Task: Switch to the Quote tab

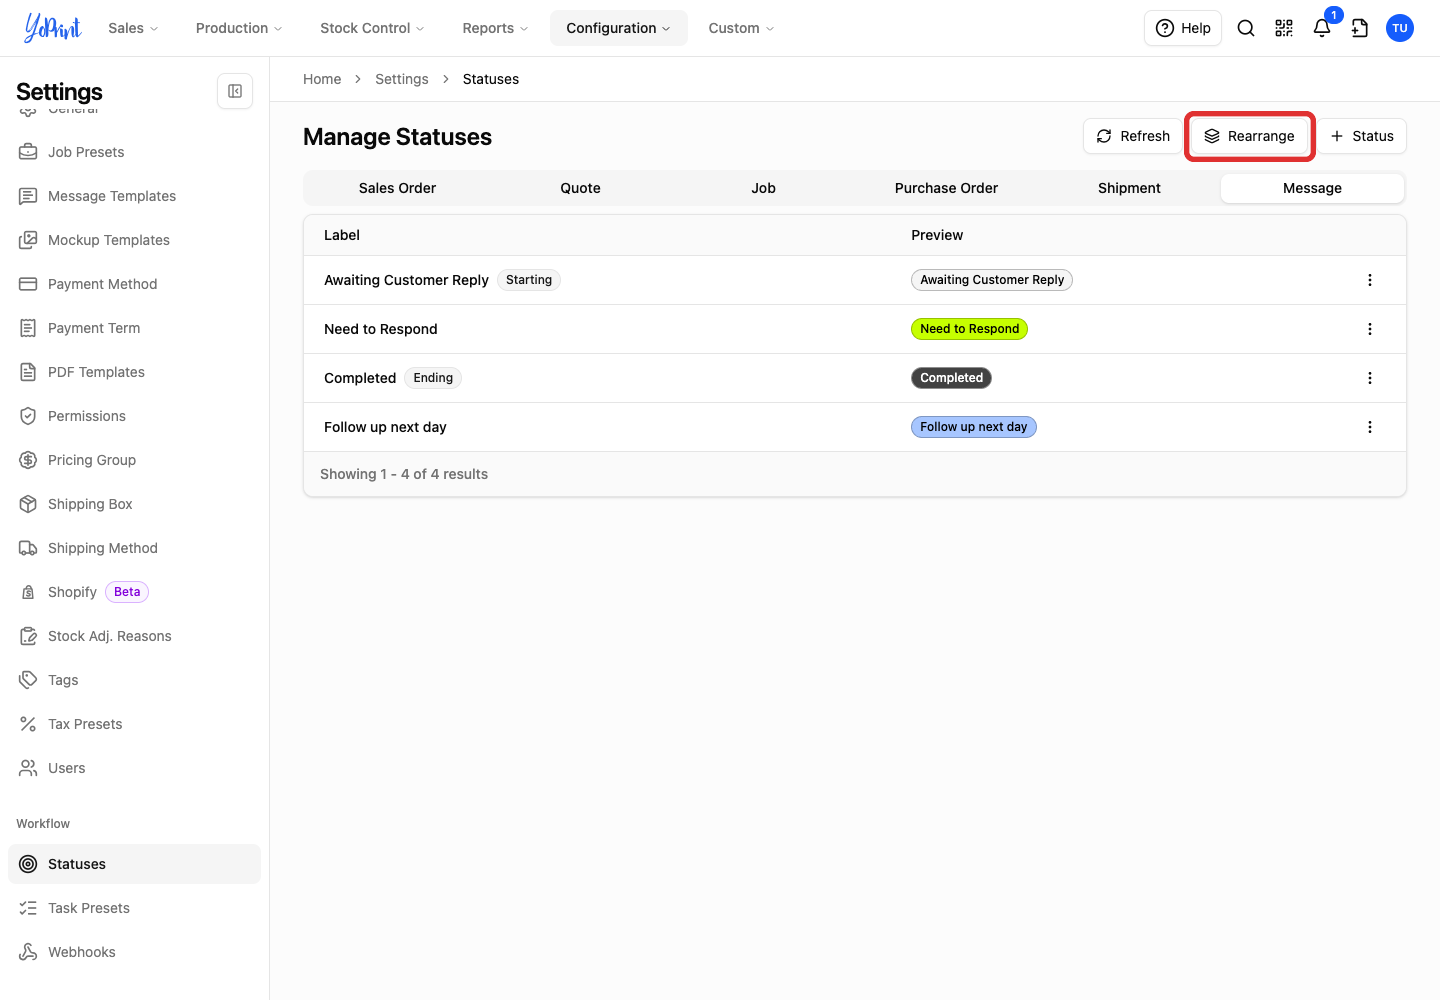Action: click(580, 188)
